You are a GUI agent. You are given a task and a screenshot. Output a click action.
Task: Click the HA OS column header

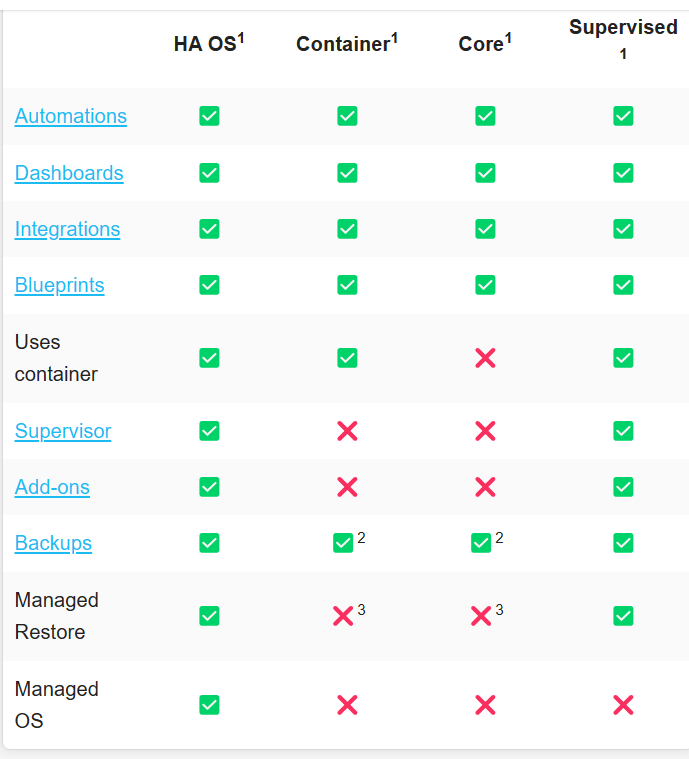[x=209, y=43]
